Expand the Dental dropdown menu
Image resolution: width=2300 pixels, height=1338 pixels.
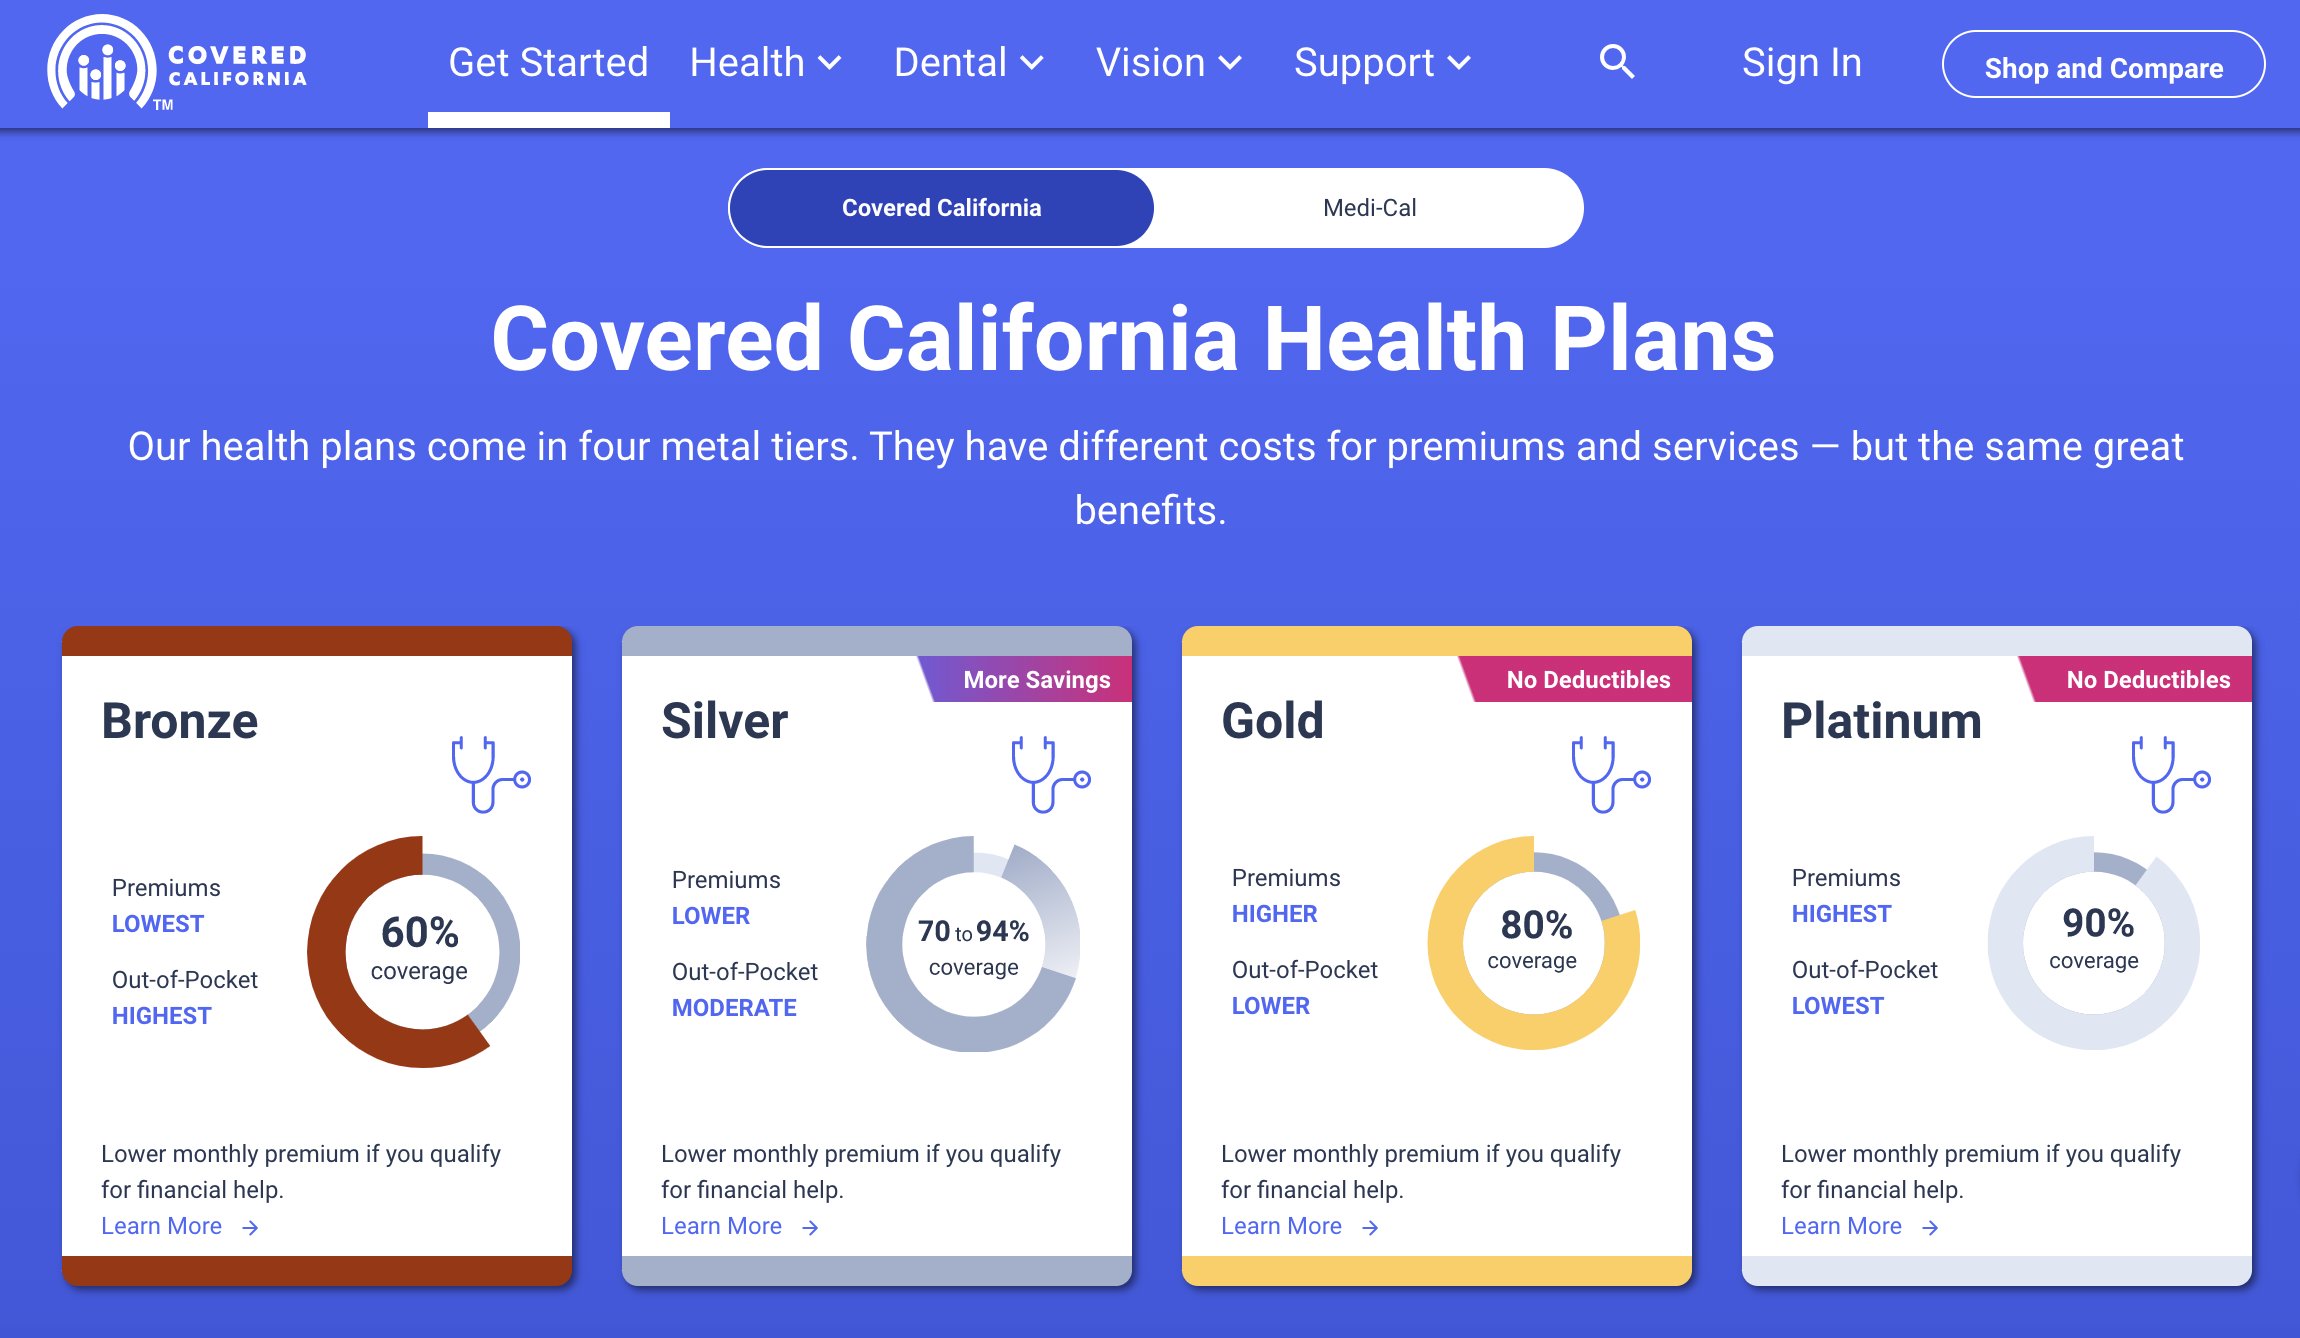tap(969, 62)
